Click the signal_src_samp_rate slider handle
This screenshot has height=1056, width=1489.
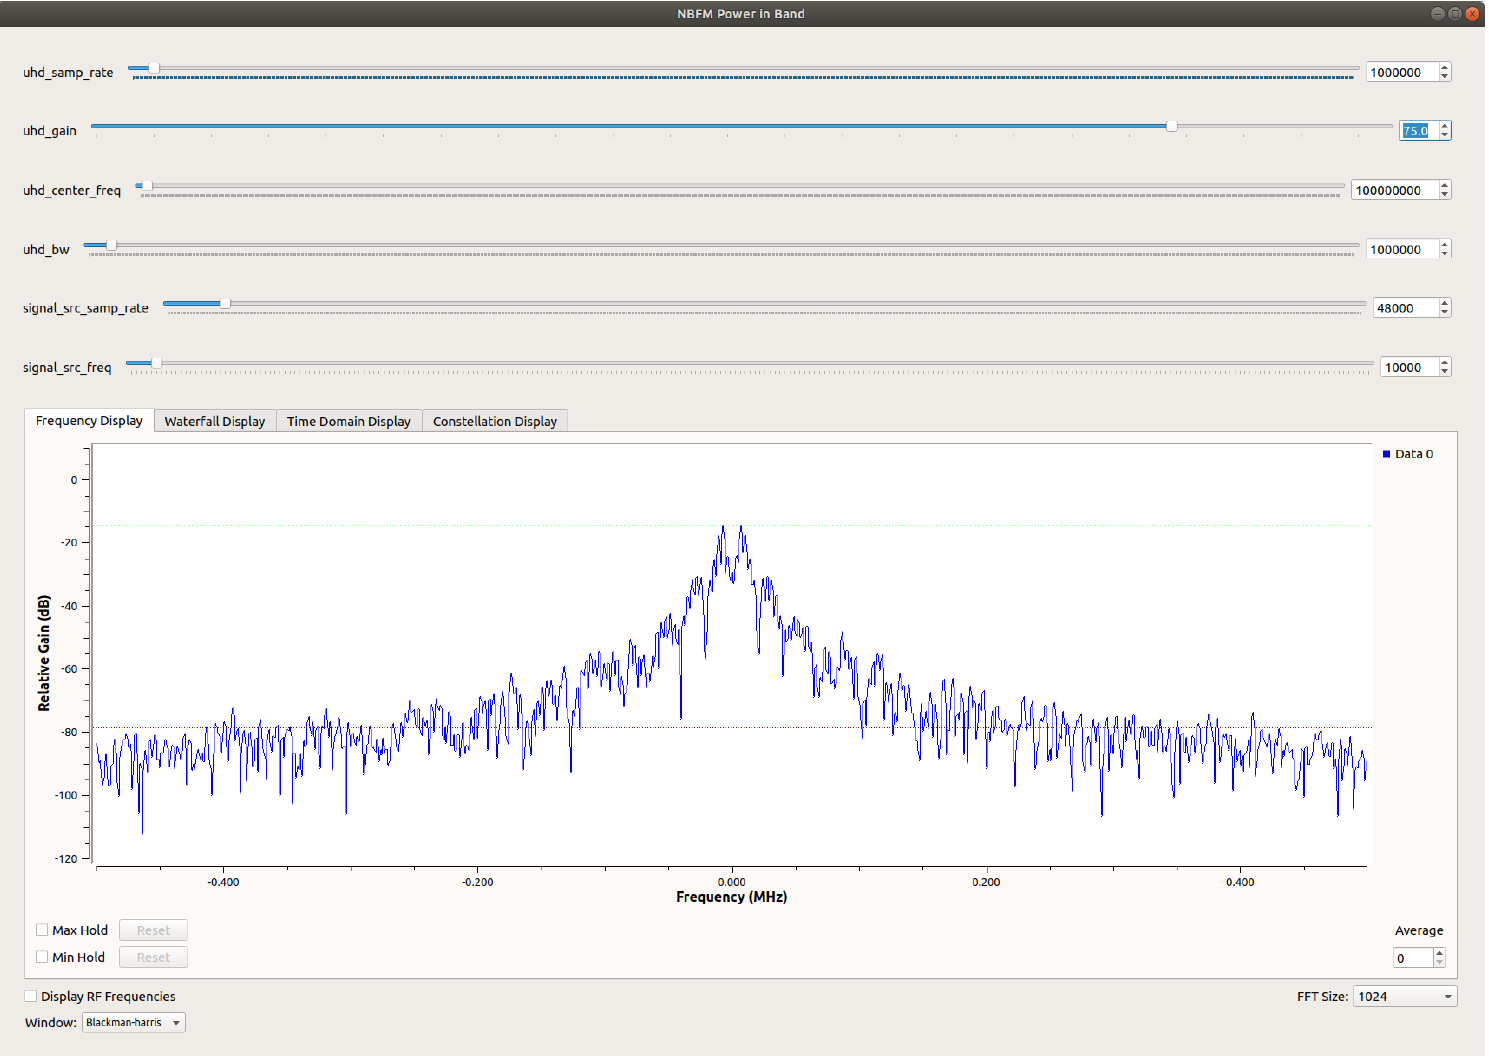(x=225, y=303)
